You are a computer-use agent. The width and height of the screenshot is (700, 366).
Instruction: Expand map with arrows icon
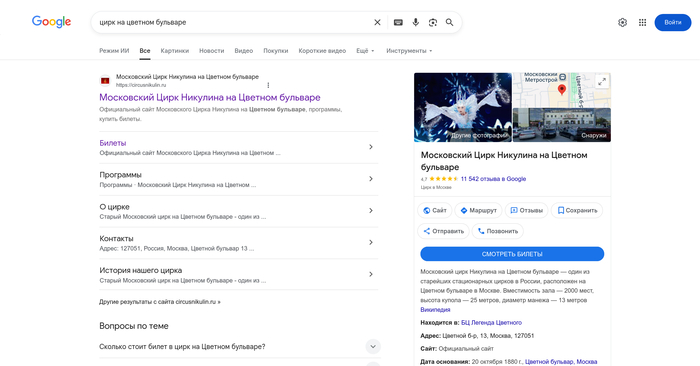pyautogui.click(x=602, y=82)
